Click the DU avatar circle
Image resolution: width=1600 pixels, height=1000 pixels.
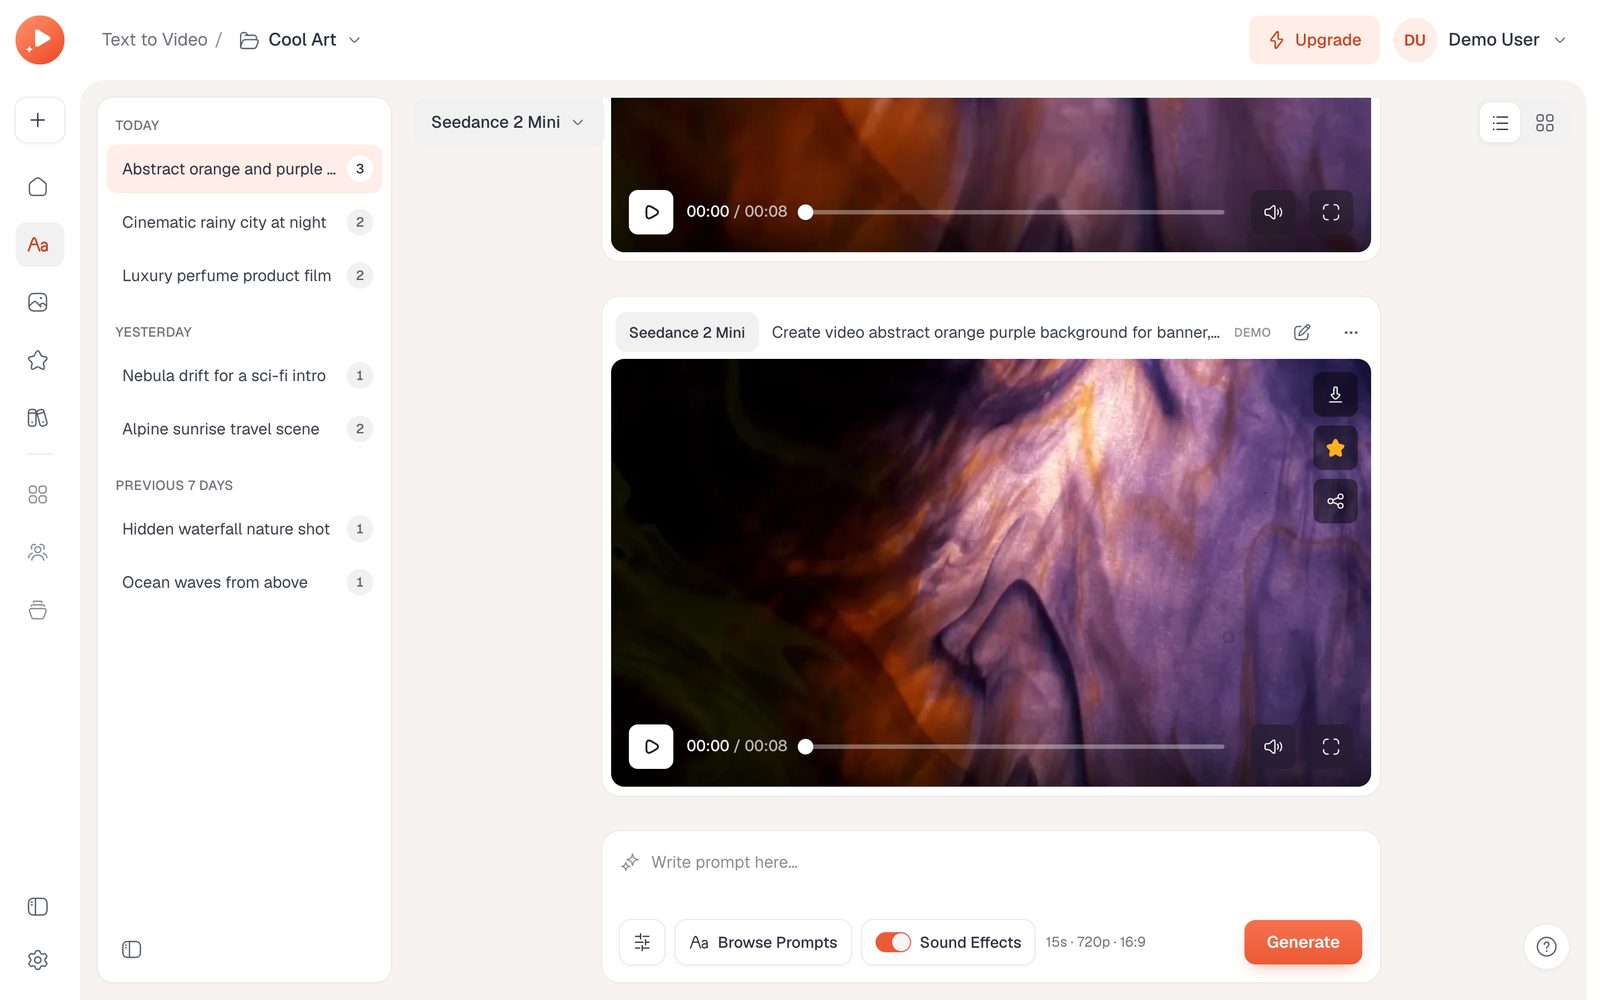click(1415, 40)
